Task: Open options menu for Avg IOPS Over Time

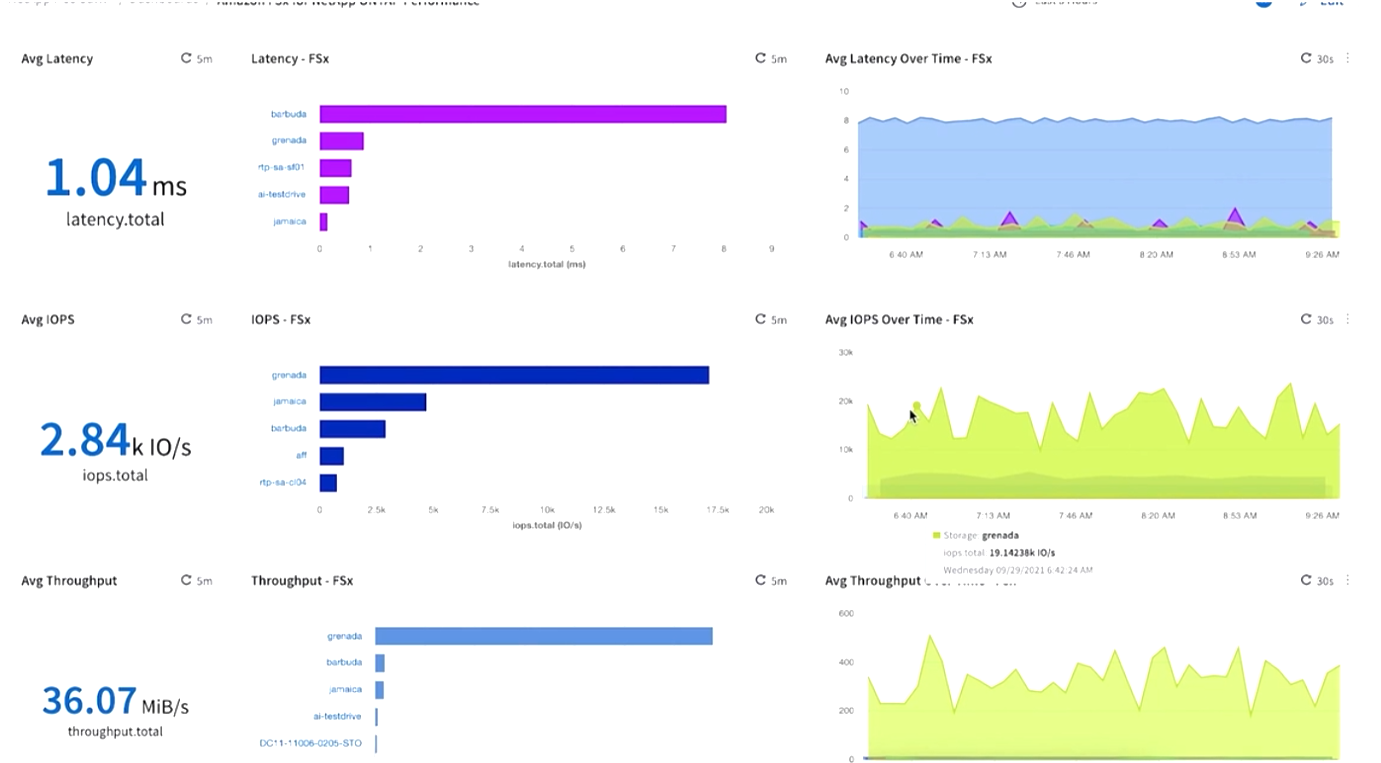Action: click(1348, 320)
